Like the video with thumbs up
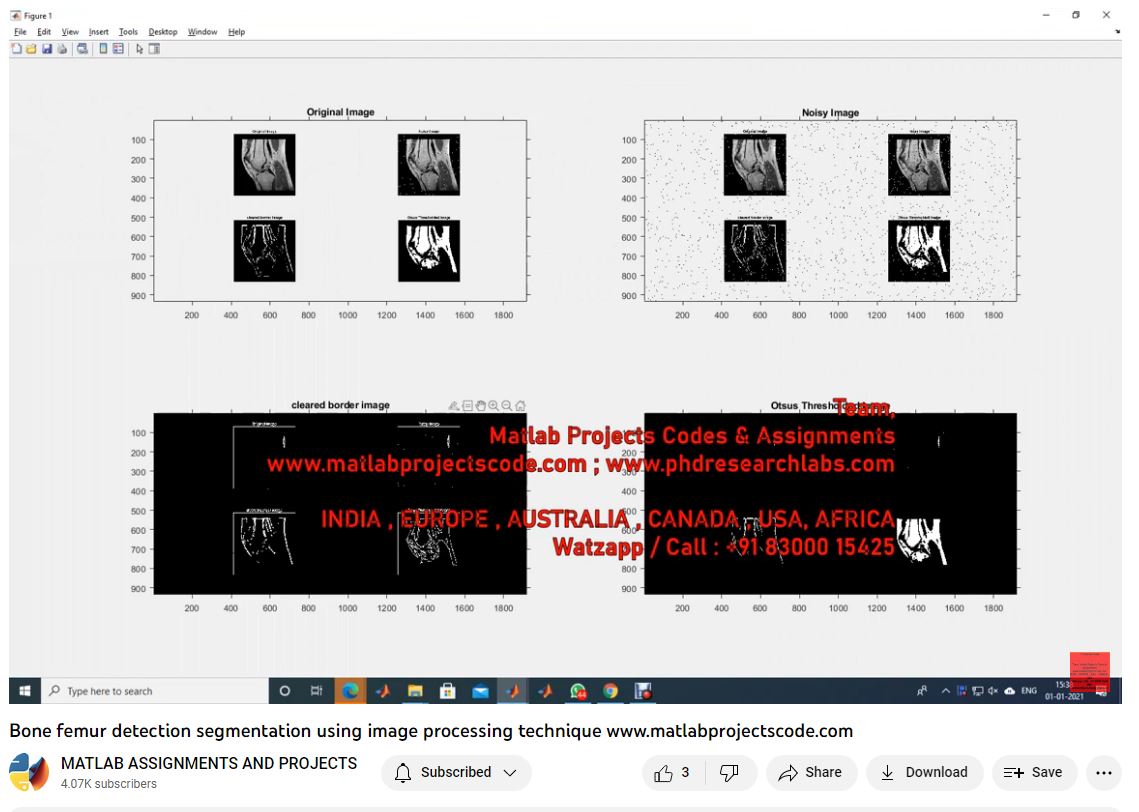 (673, 772)
